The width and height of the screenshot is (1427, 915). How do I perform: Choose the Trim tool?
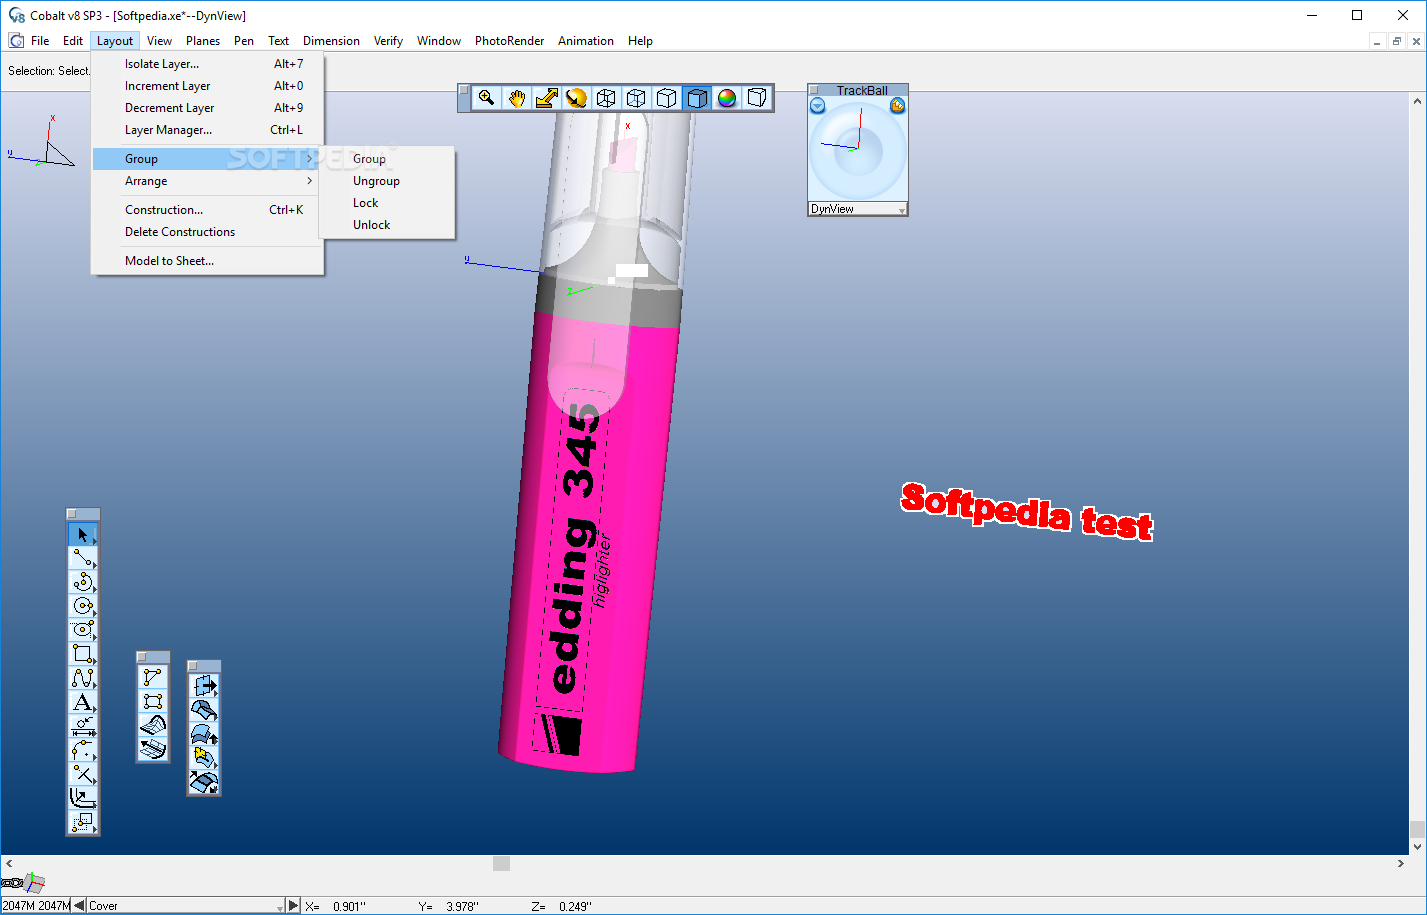click(83, 774)
